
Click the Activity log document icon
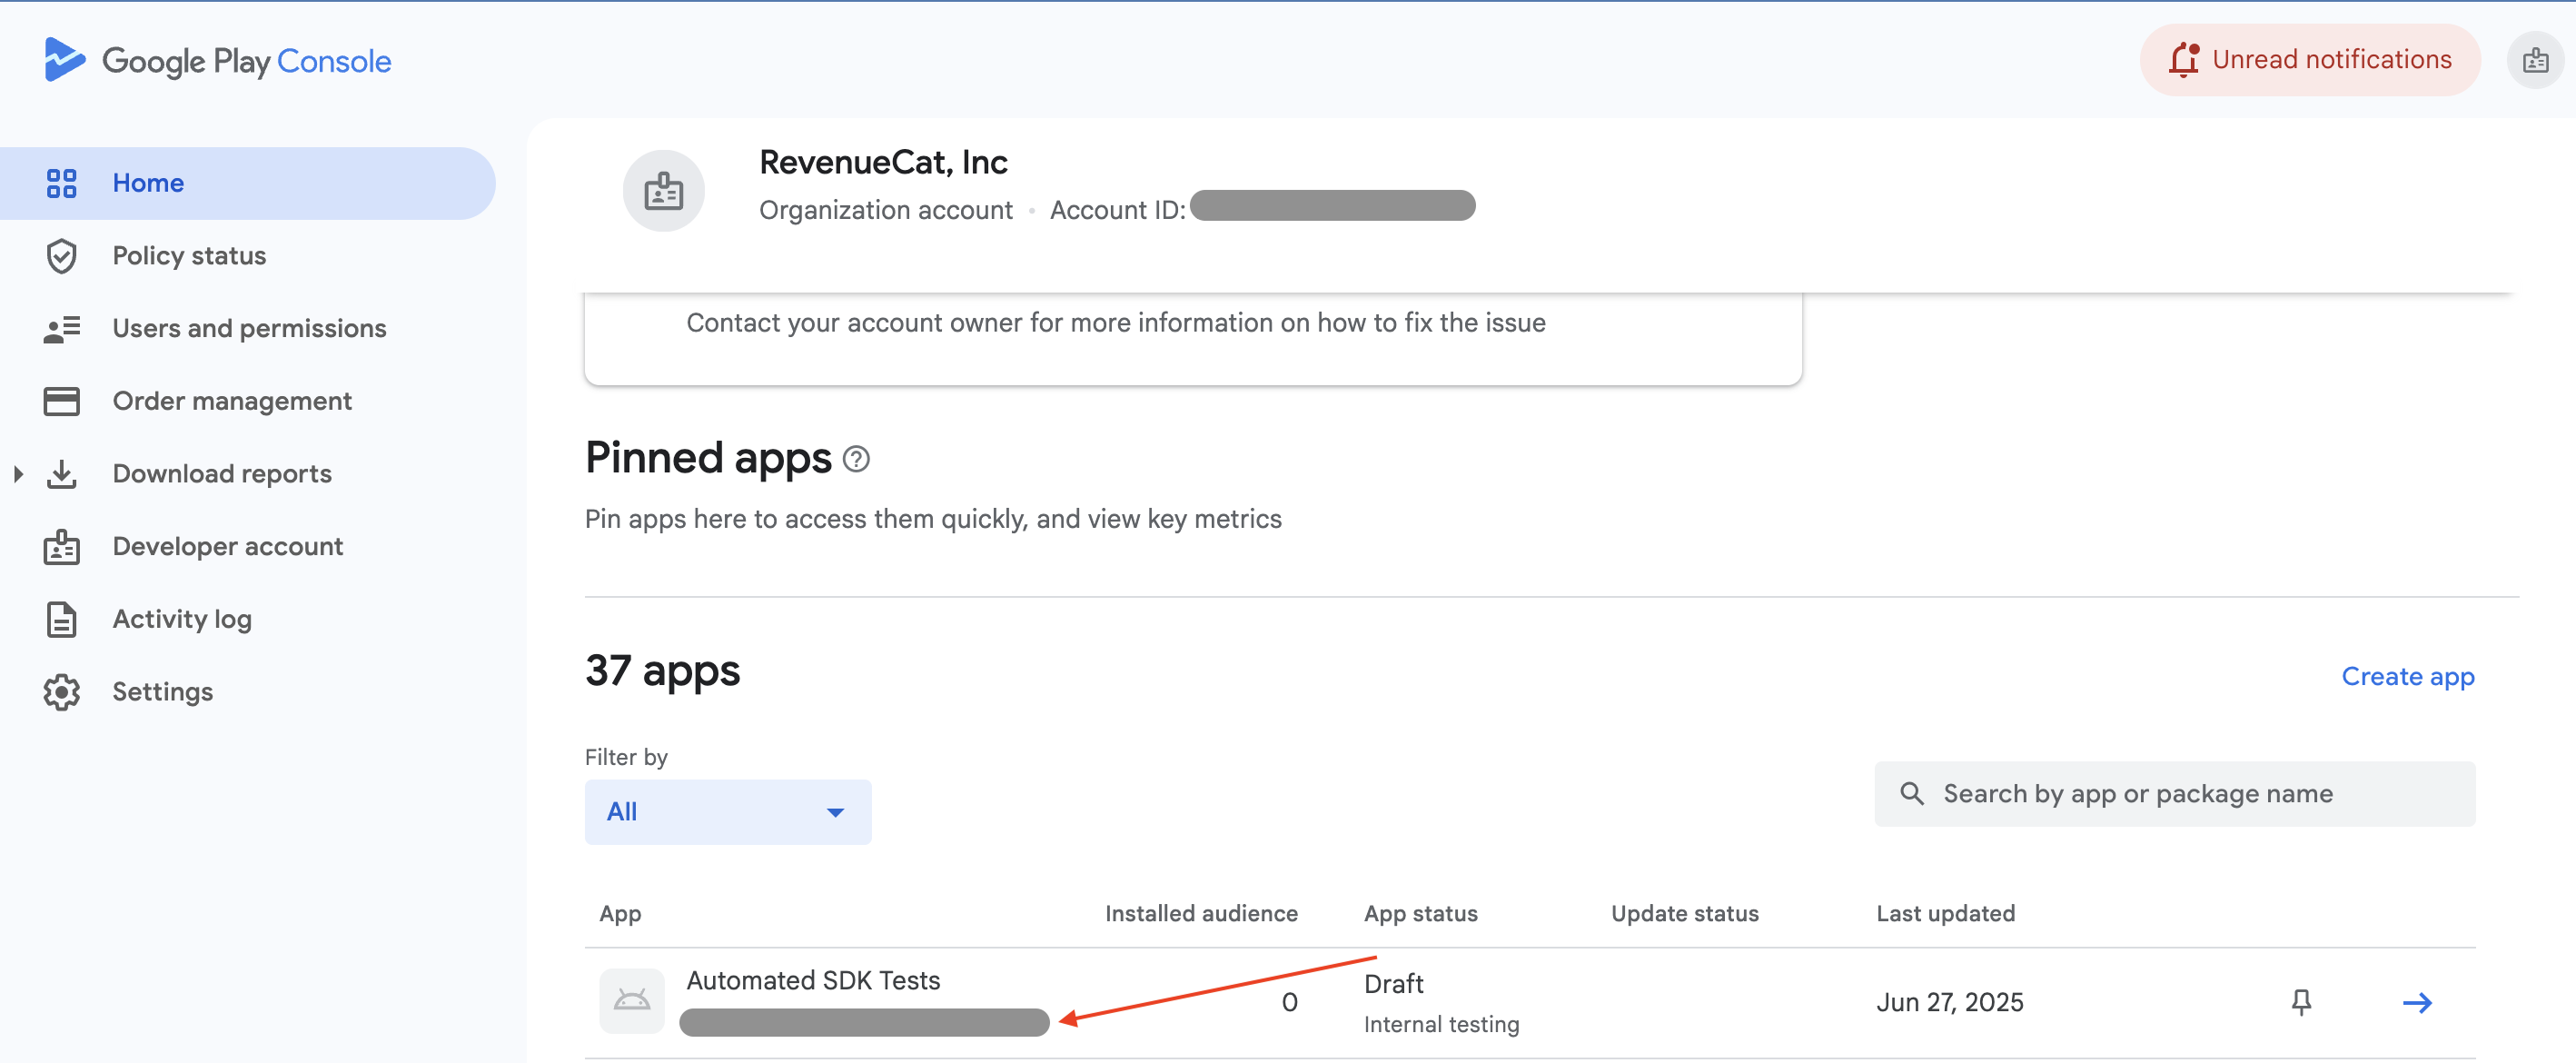tap(61, 619)
